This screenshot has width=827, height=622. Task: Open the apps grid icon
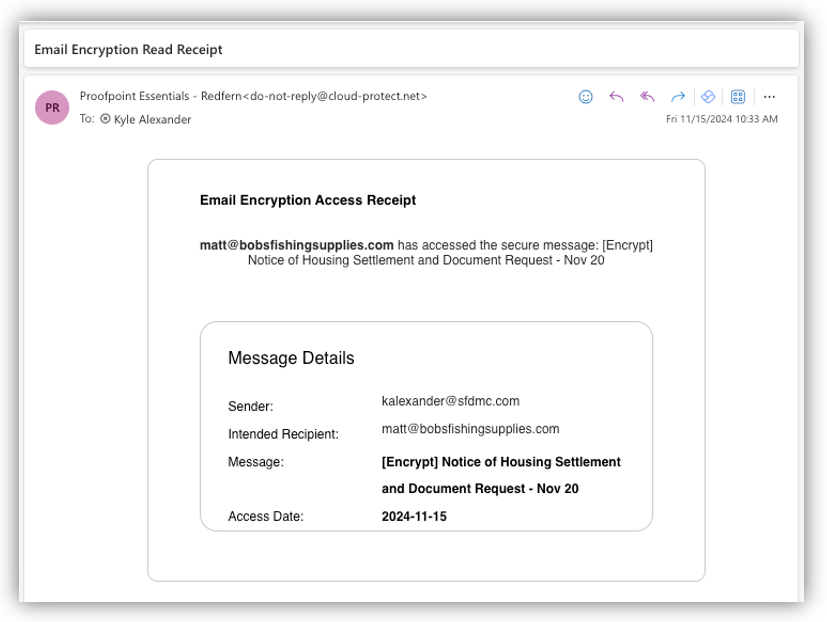coord(738,97)
